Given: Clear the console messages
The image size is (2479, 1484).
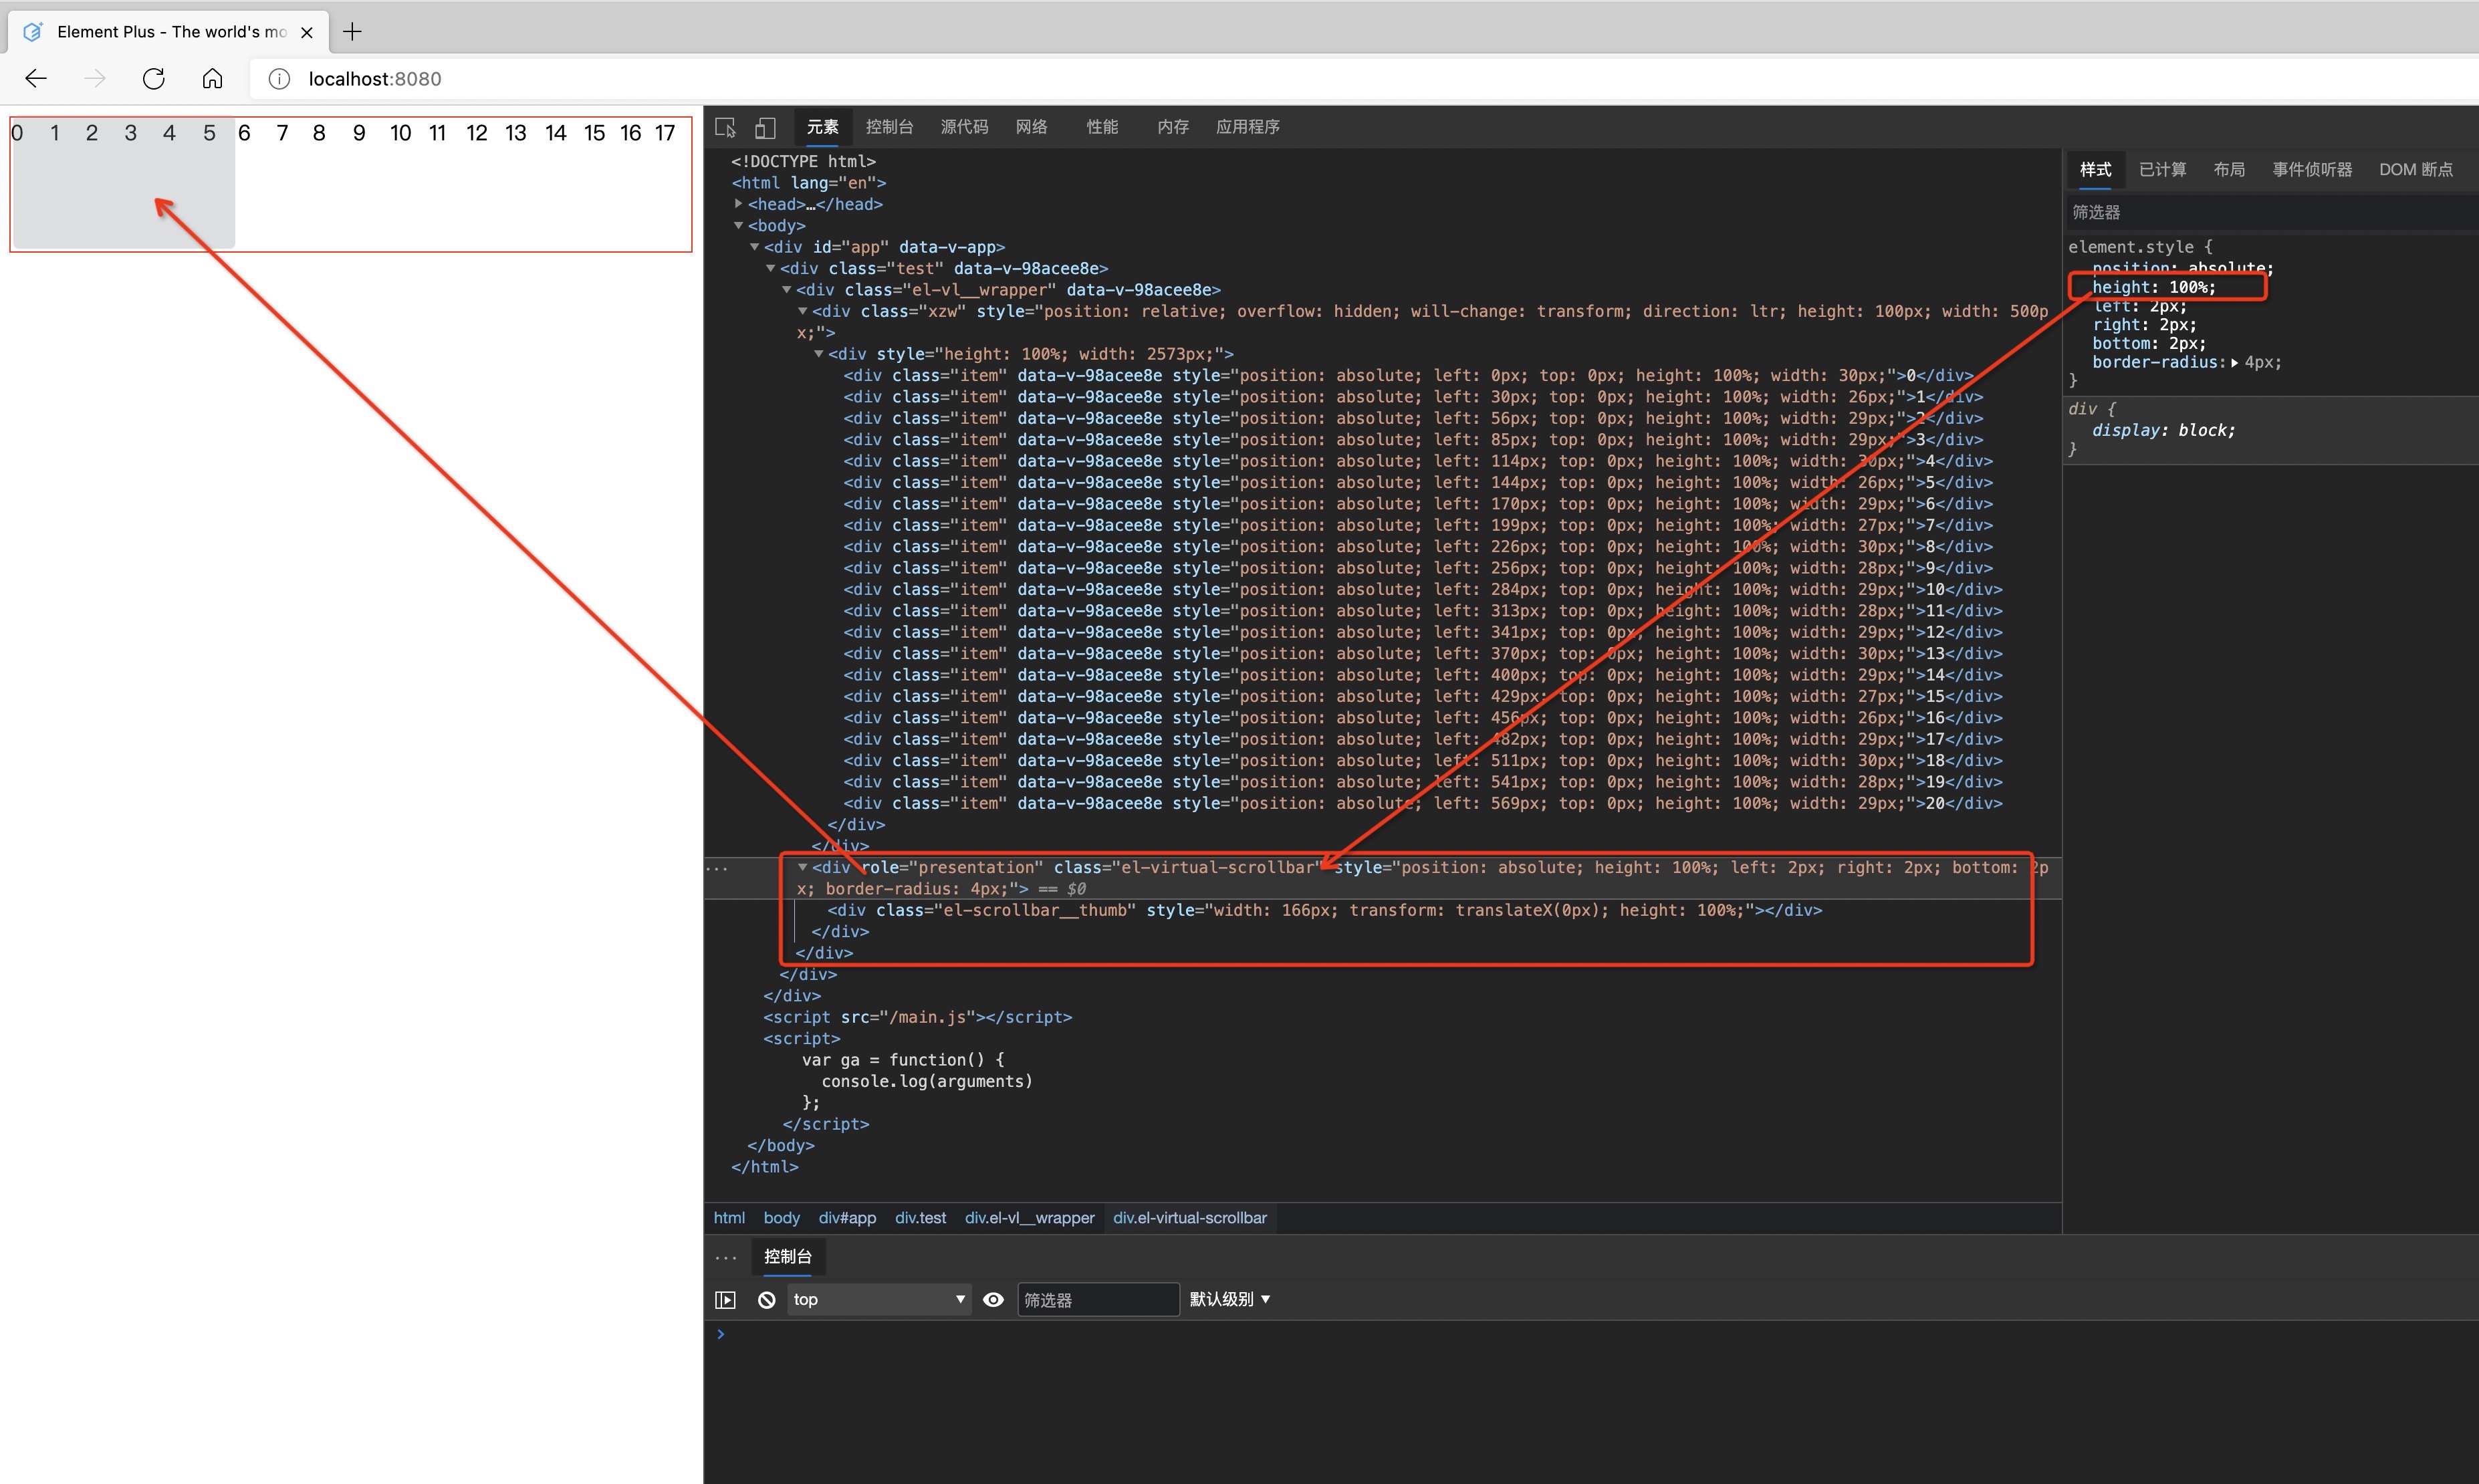Looking at the screenshot, I should [766, 1299].
